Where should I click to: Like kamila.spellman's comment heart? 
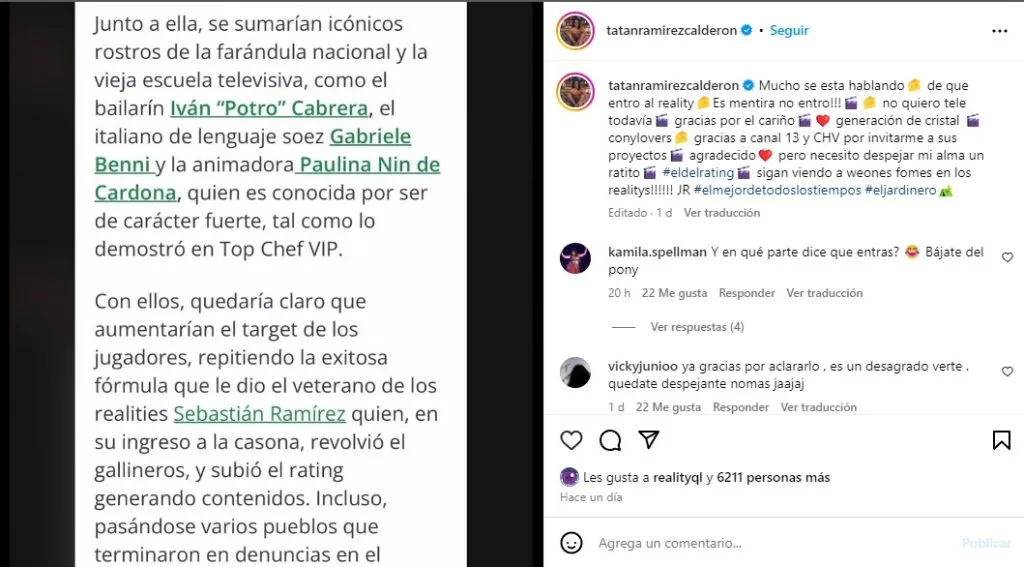[1007, 257]
